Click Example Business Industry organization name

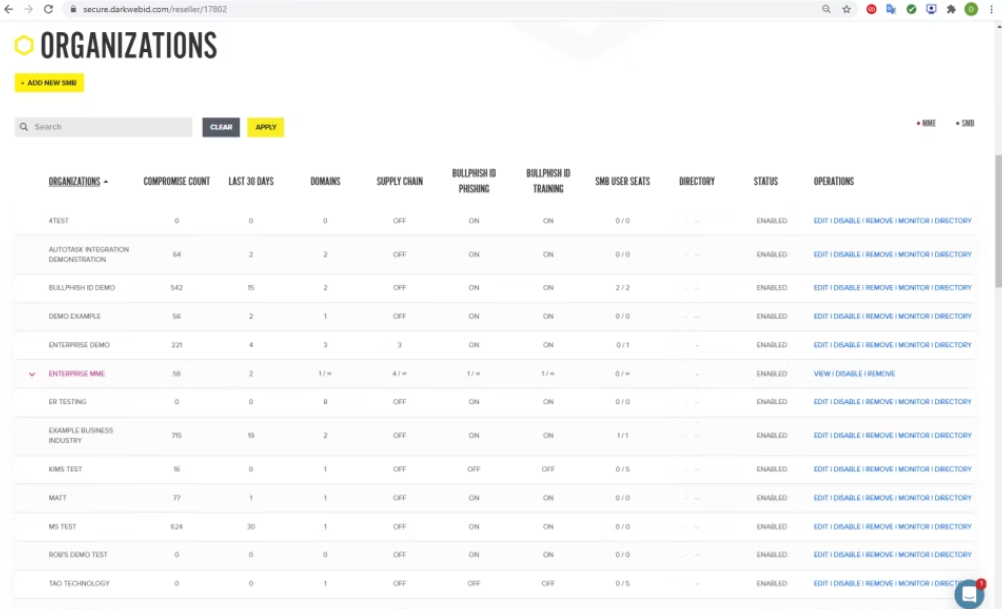[x=81, y=435]
